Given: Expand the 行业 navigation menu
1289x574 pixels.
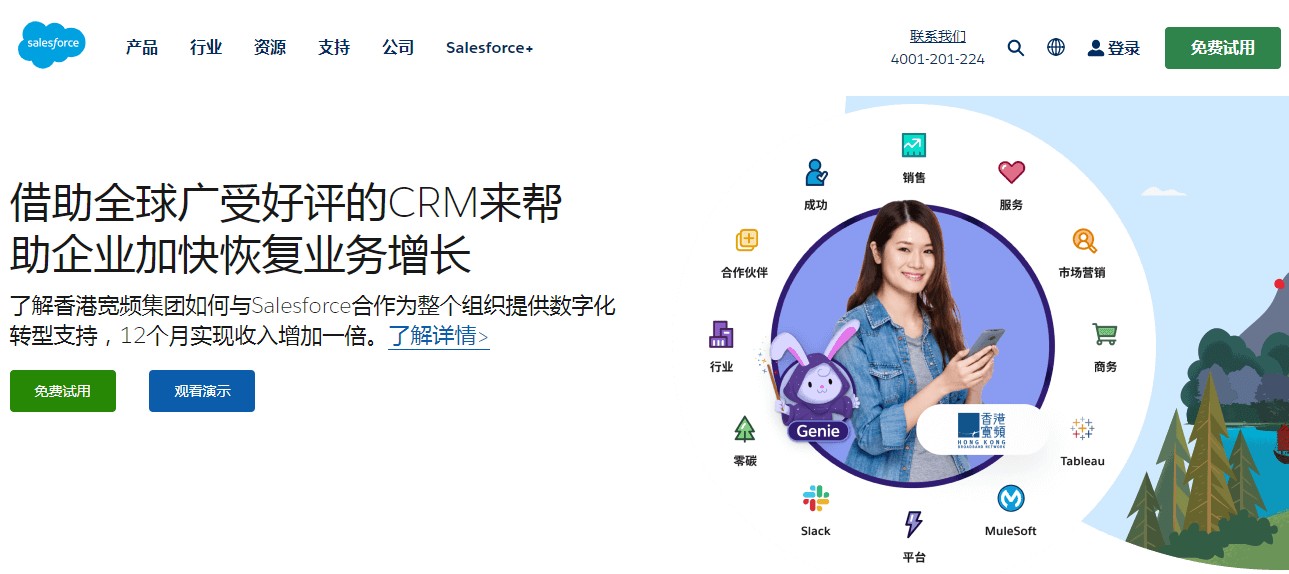Looking at the screenshot, I should click(206, 47).
